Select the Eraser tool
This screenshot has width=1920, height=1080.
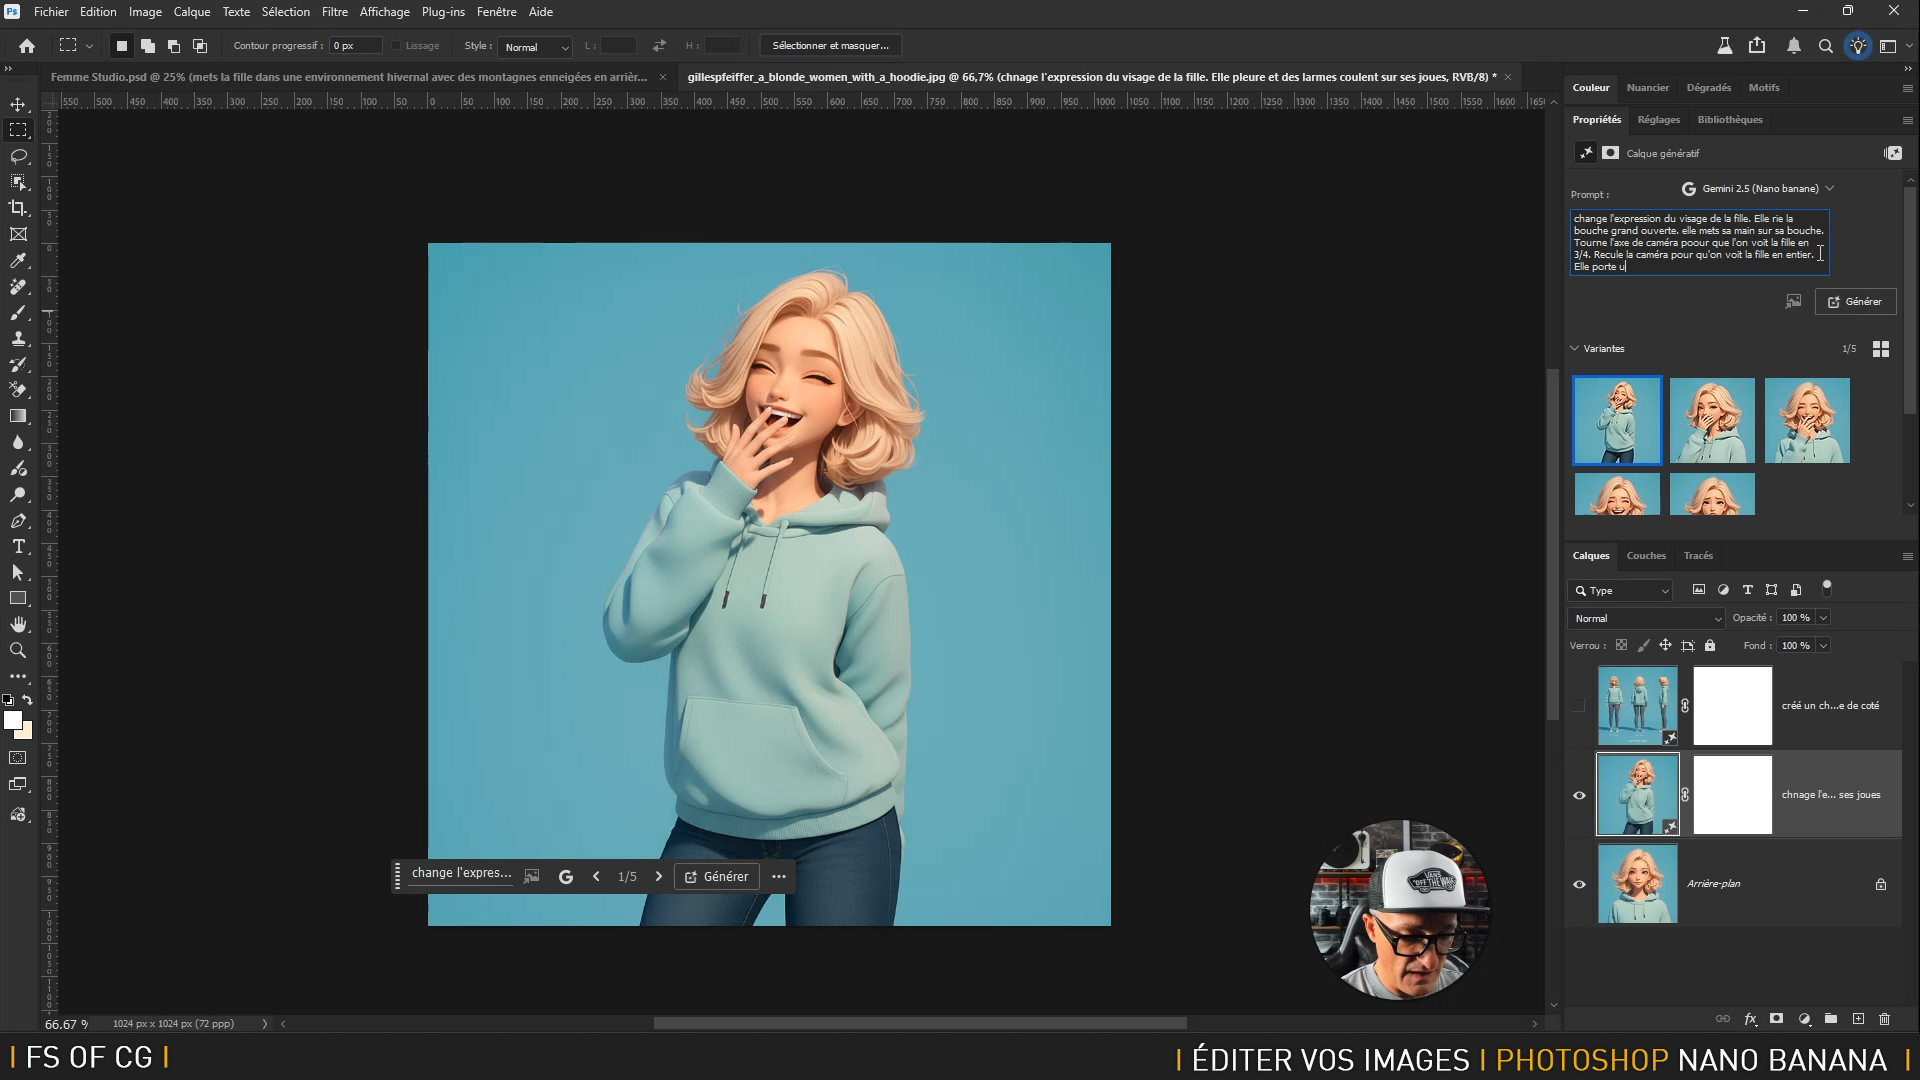pyautogui.click(x=18, y=390)
